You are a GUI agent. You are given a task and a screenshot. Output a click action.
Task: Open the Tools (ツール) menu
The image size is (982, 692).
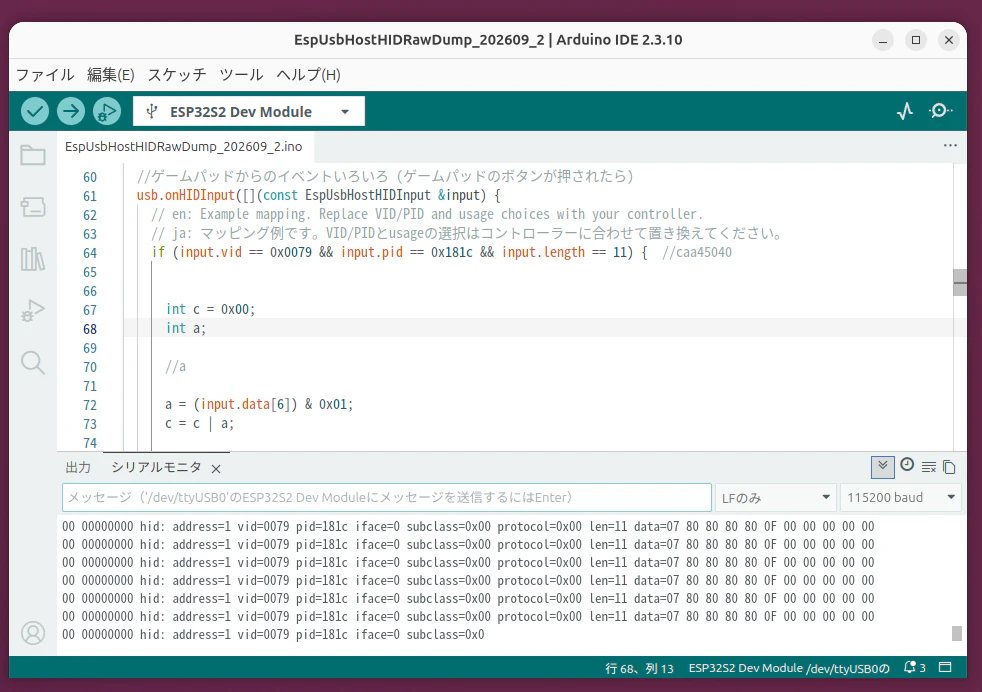click(241, 75)
